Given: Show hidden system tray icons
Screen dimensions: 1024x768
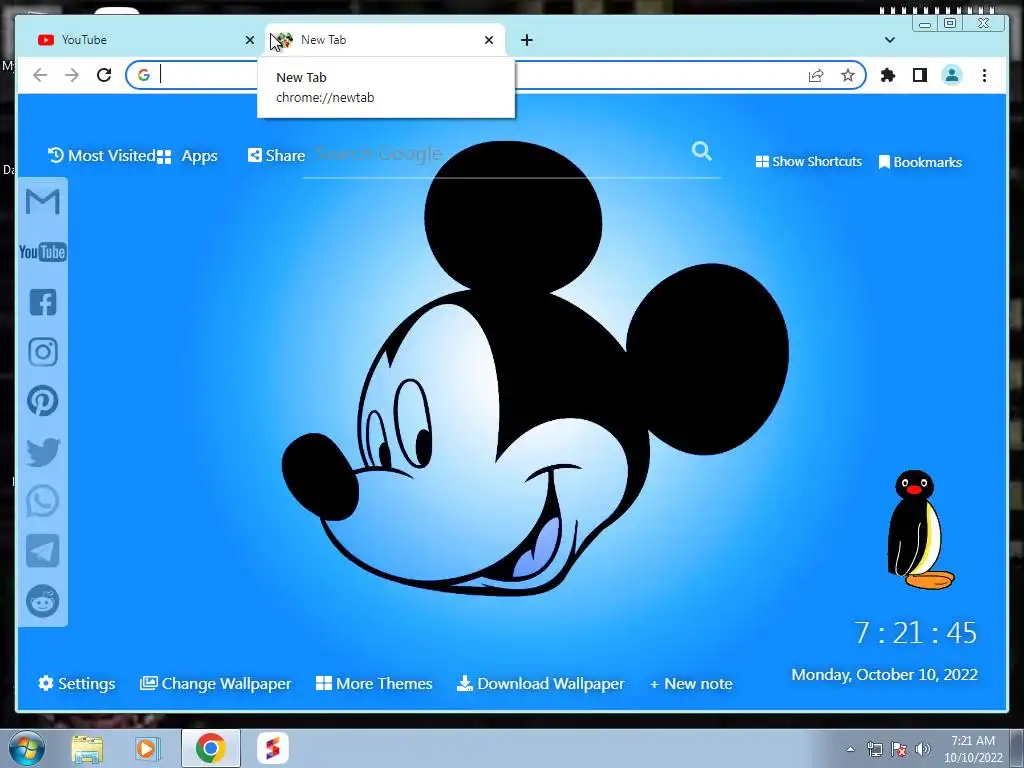Looking at the screenshot, I should click(x=850, y=749).
